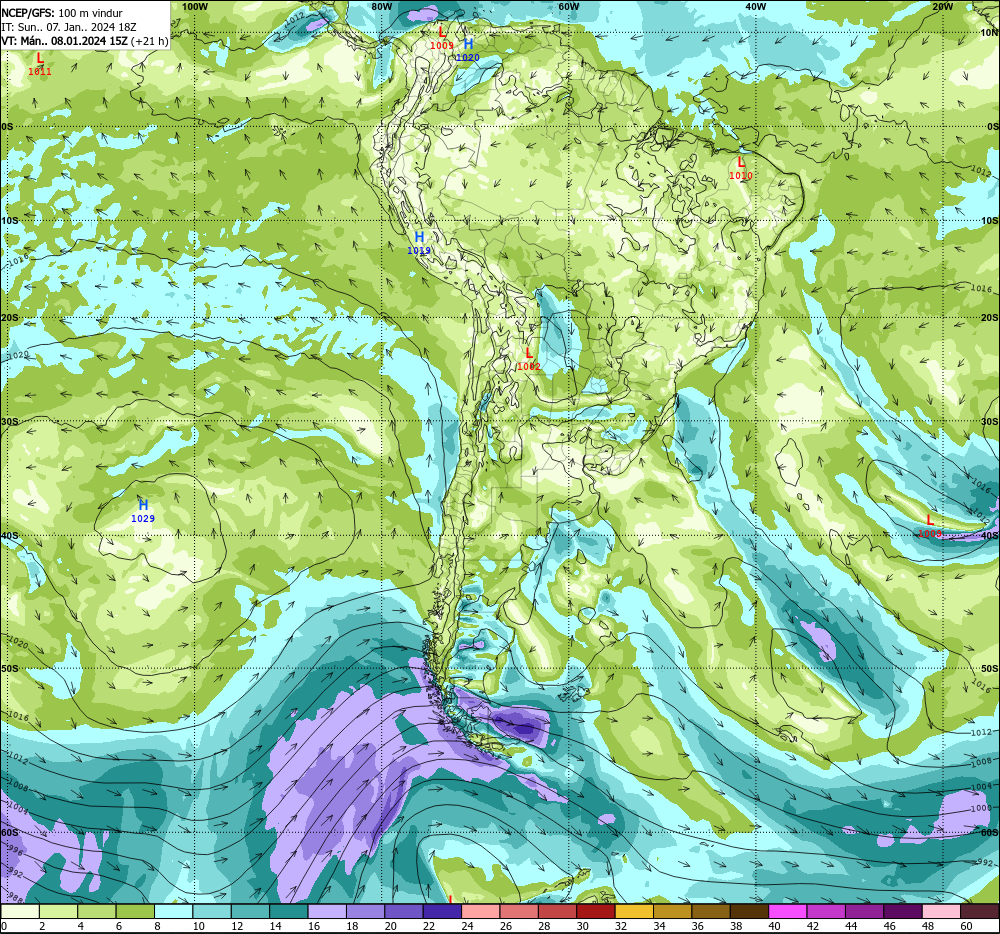Pick the 24–26 pink legend swatch

click(x=480, y=912)
